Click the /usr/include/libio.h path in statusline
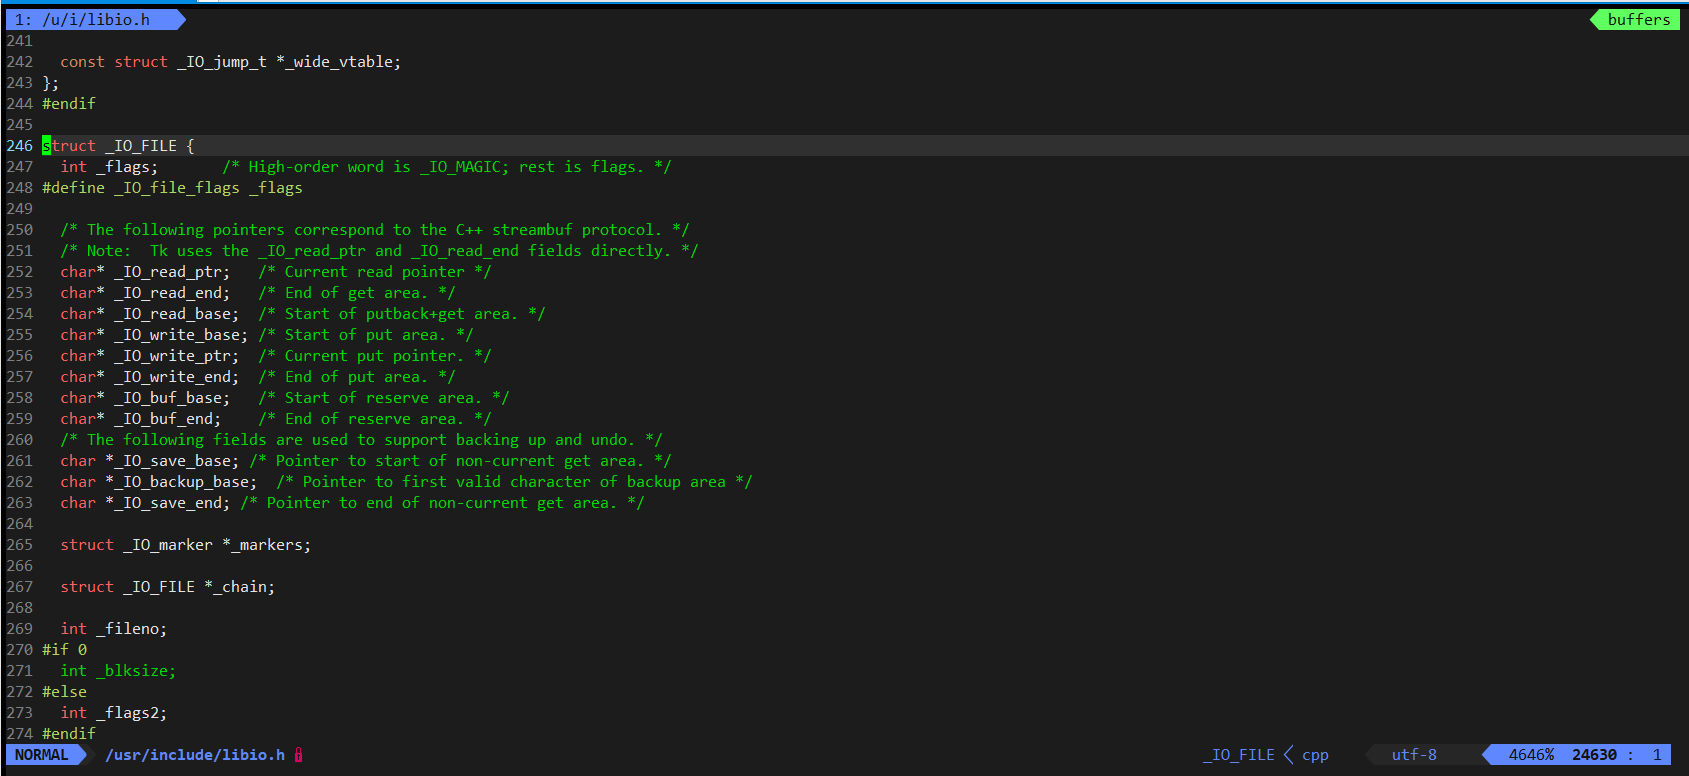1689x776 pixels. tap(195, 755)
